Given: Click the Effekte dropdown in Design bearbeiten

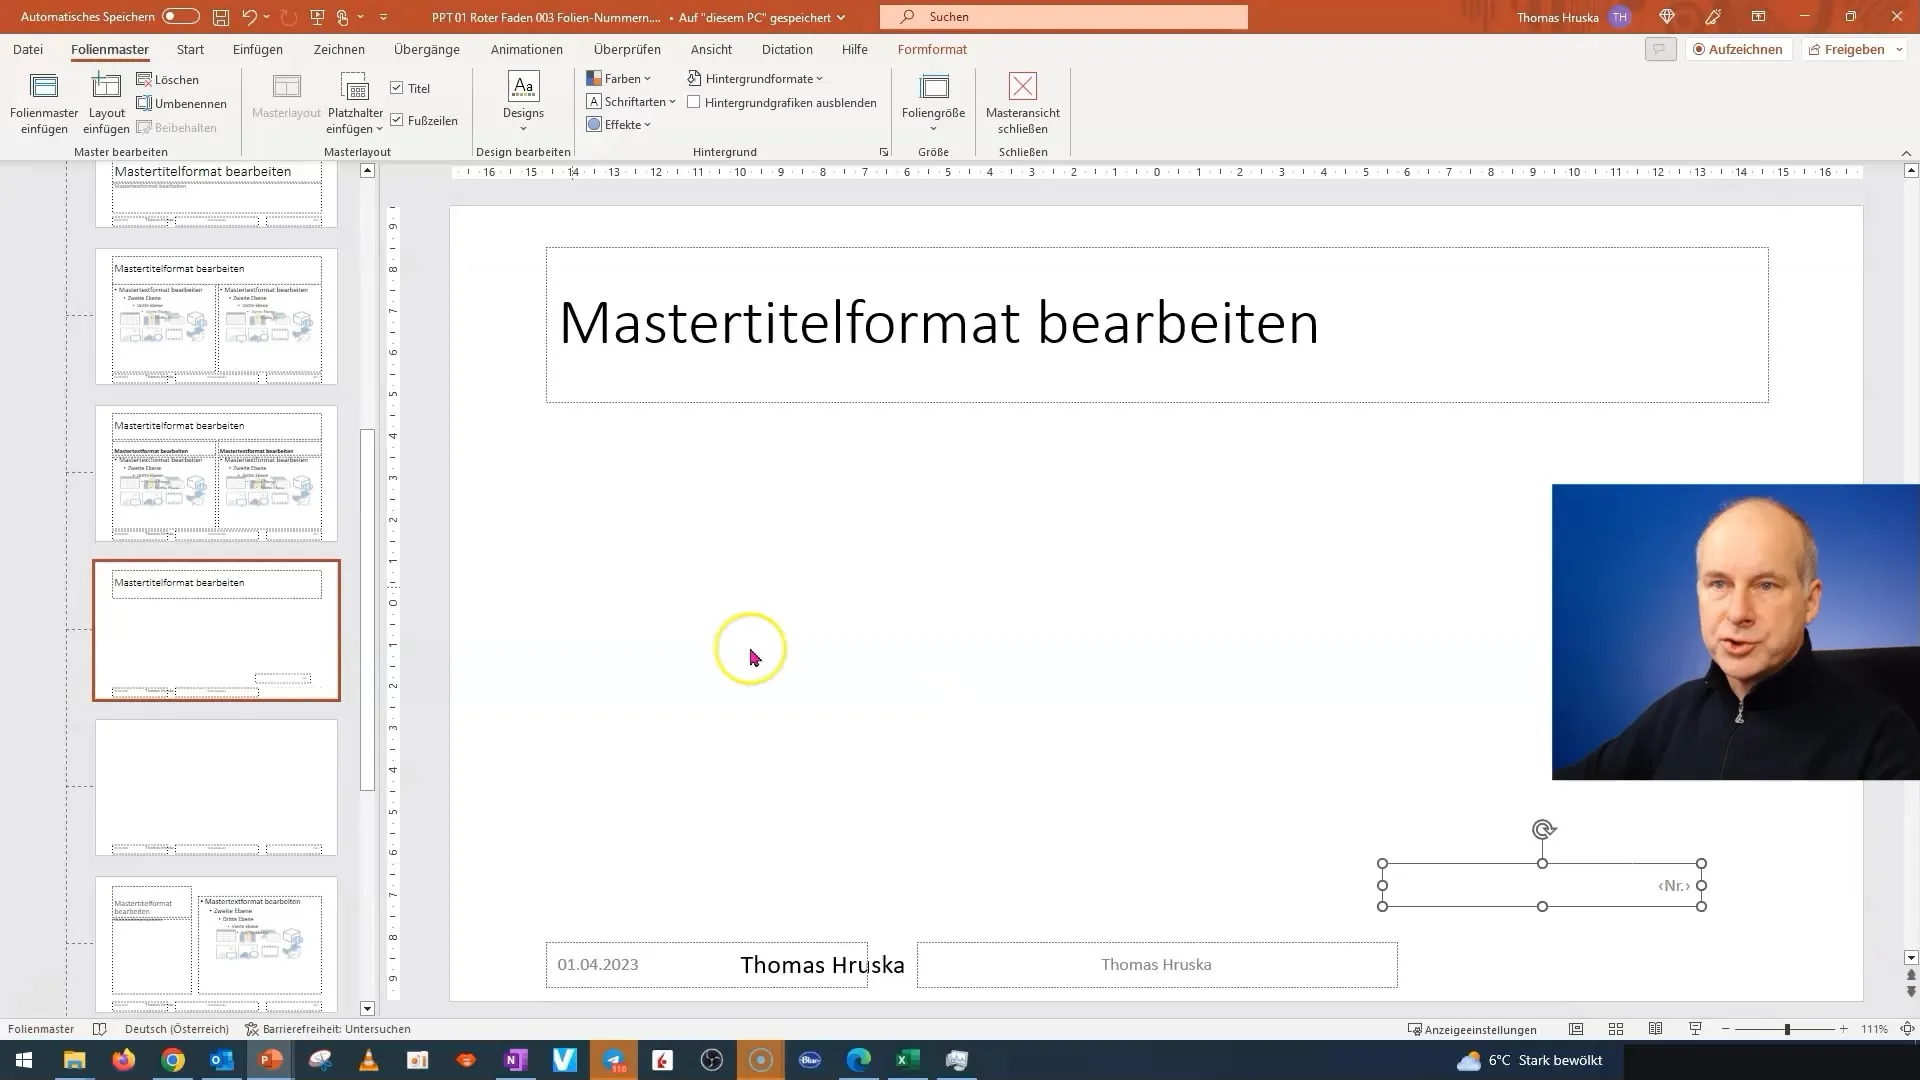Looking at the screenshot, I should [620, 124].
